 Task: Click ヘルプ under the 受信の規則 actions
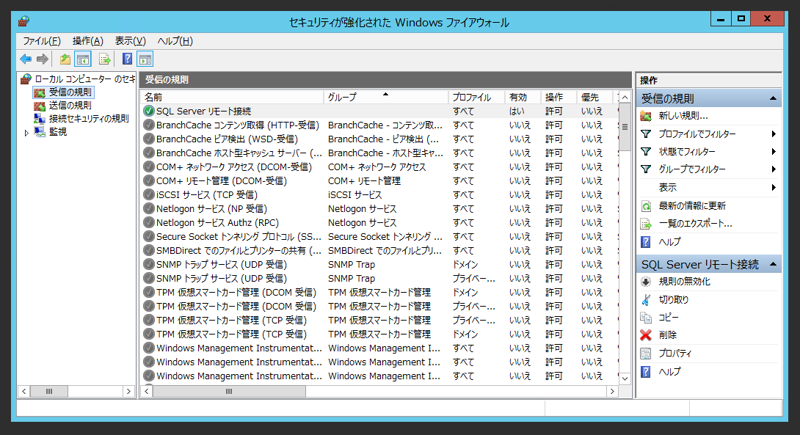tap(670, 242)
